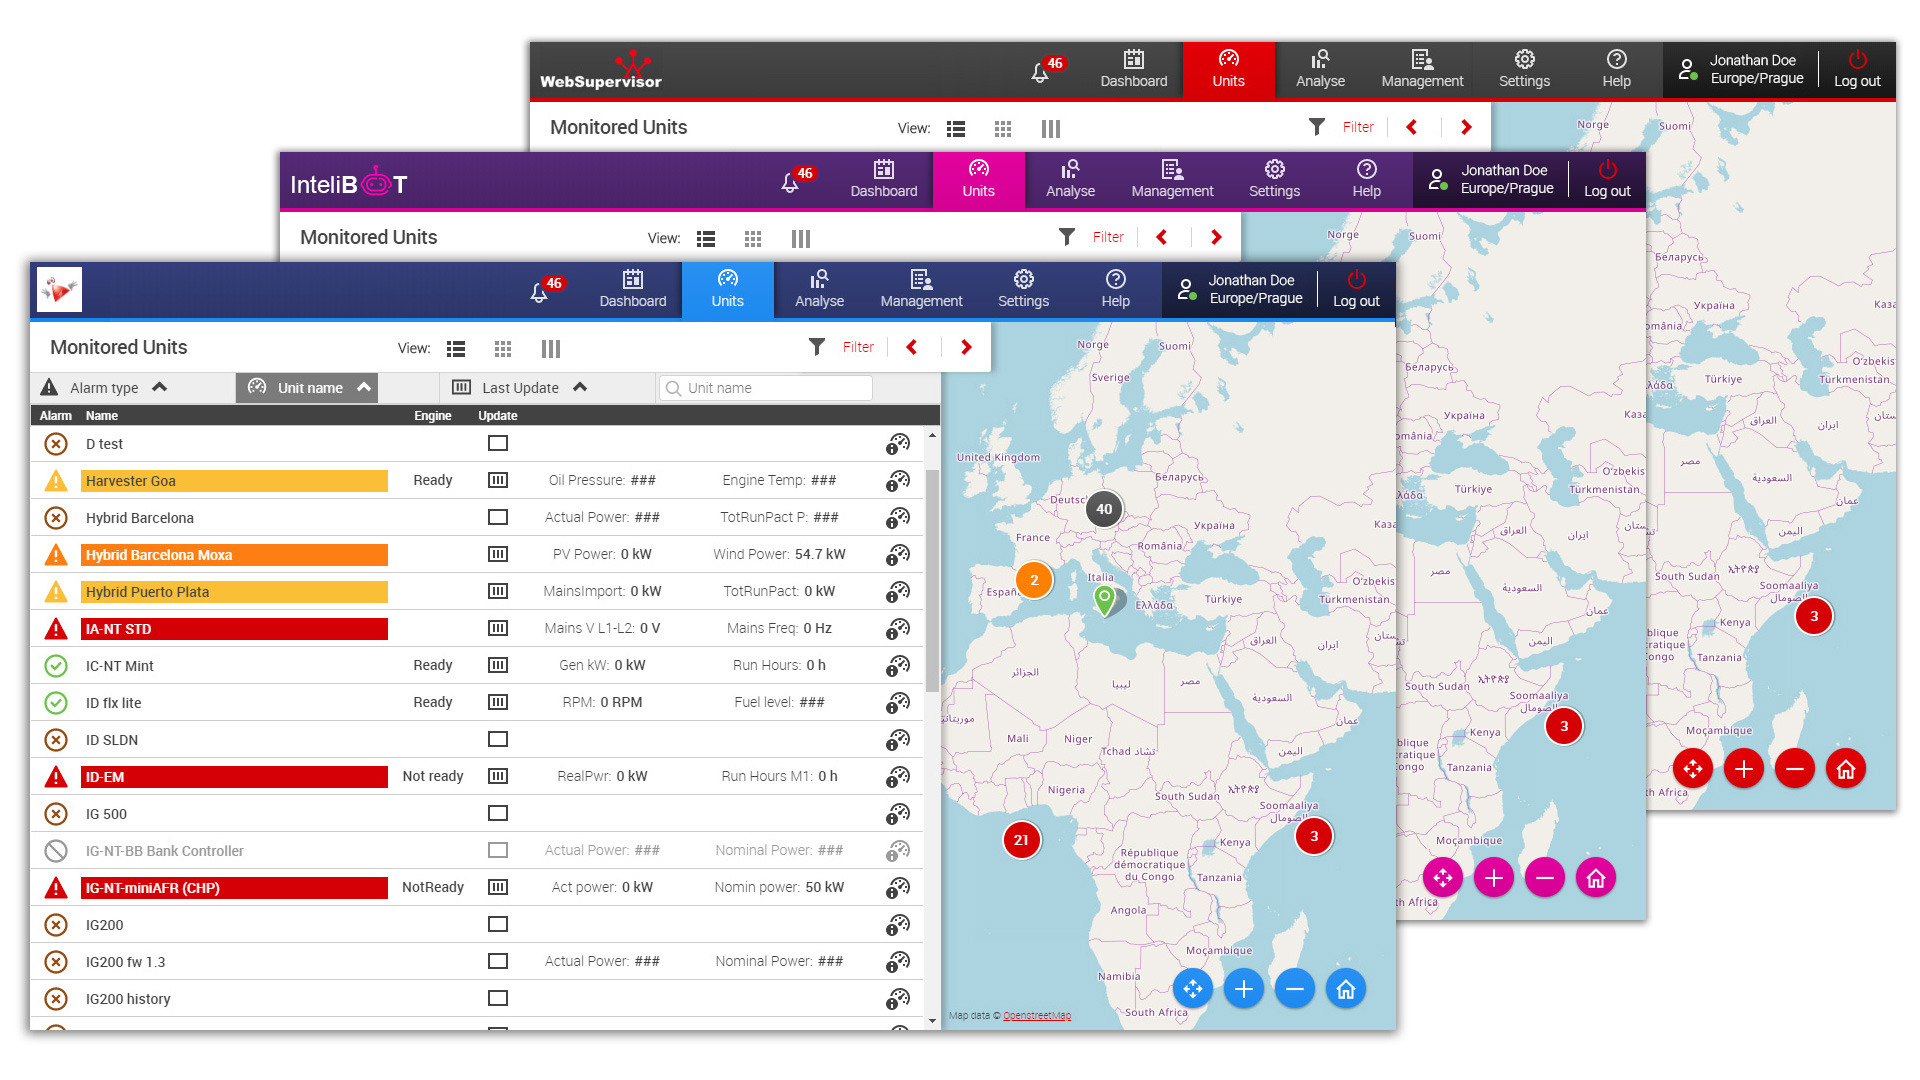This screenshot has height=1080, width=1920.
Task: Switch to list view icon
Action: [x=456, y=348]
